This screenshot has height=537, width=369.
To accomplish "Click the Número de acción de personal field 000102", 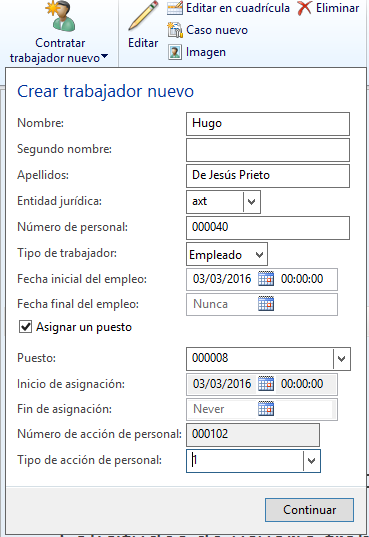I will click(253, 435).
